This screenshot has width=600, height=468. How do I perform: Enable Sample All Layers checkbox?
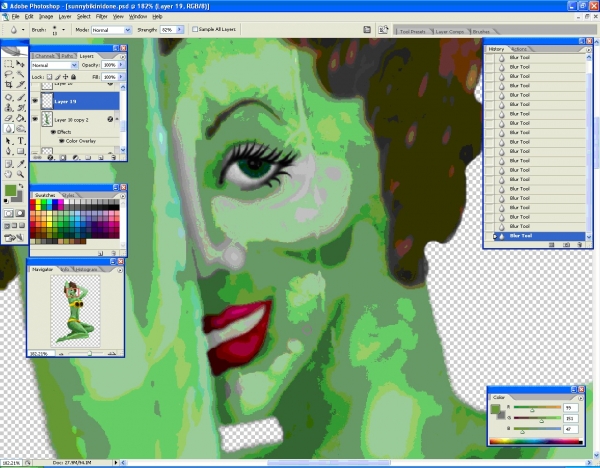pos(195,29)
